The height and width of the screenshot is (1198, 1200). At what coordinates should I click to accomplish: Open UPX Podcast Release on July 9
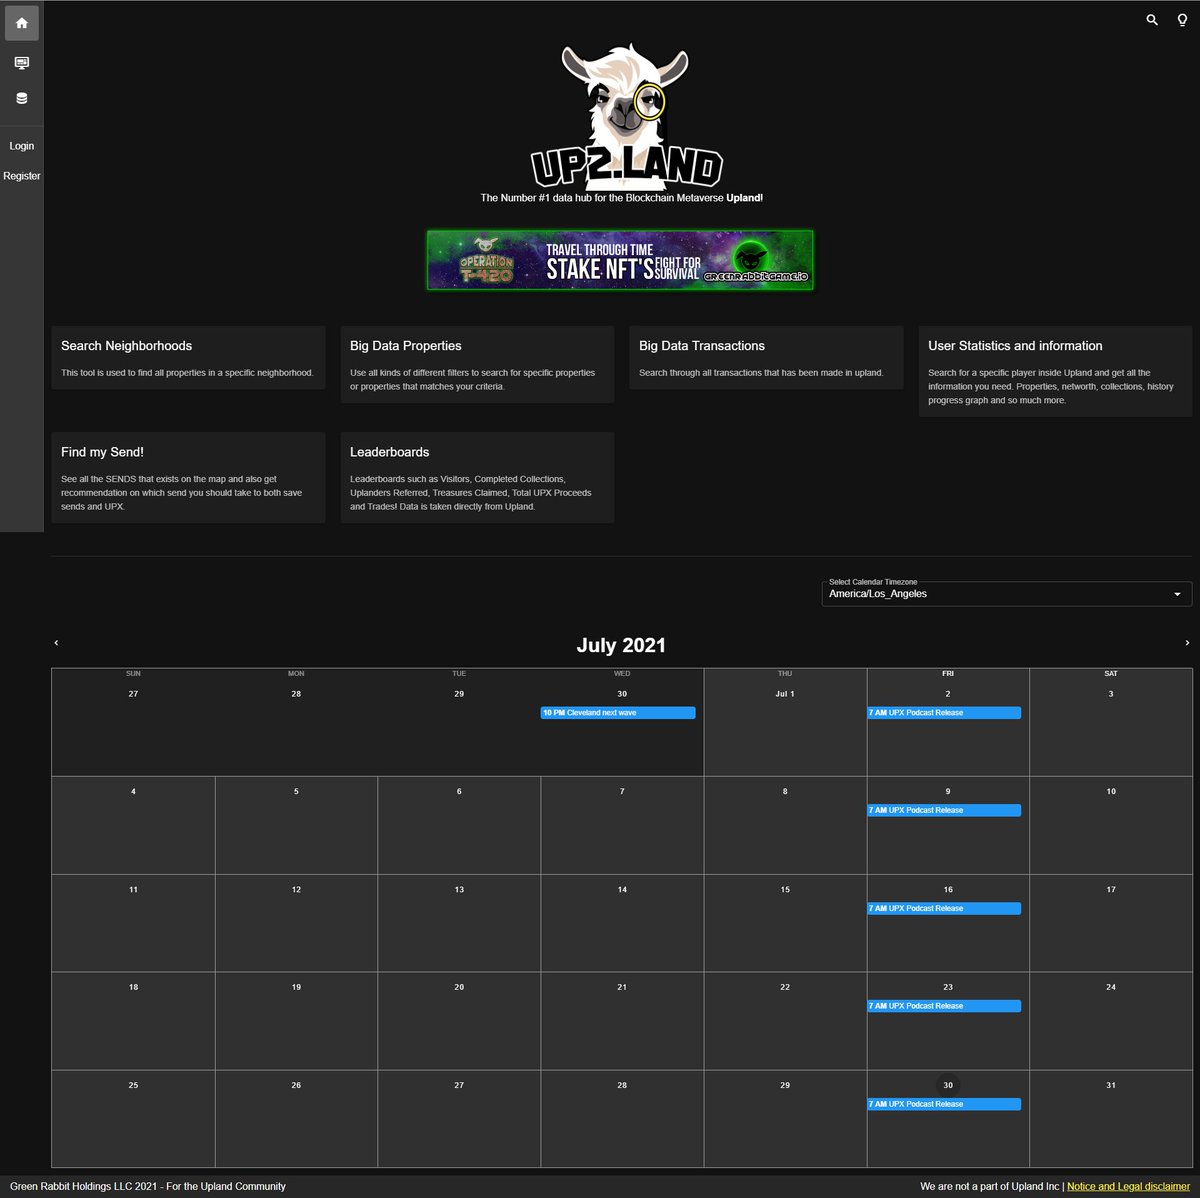944,810
